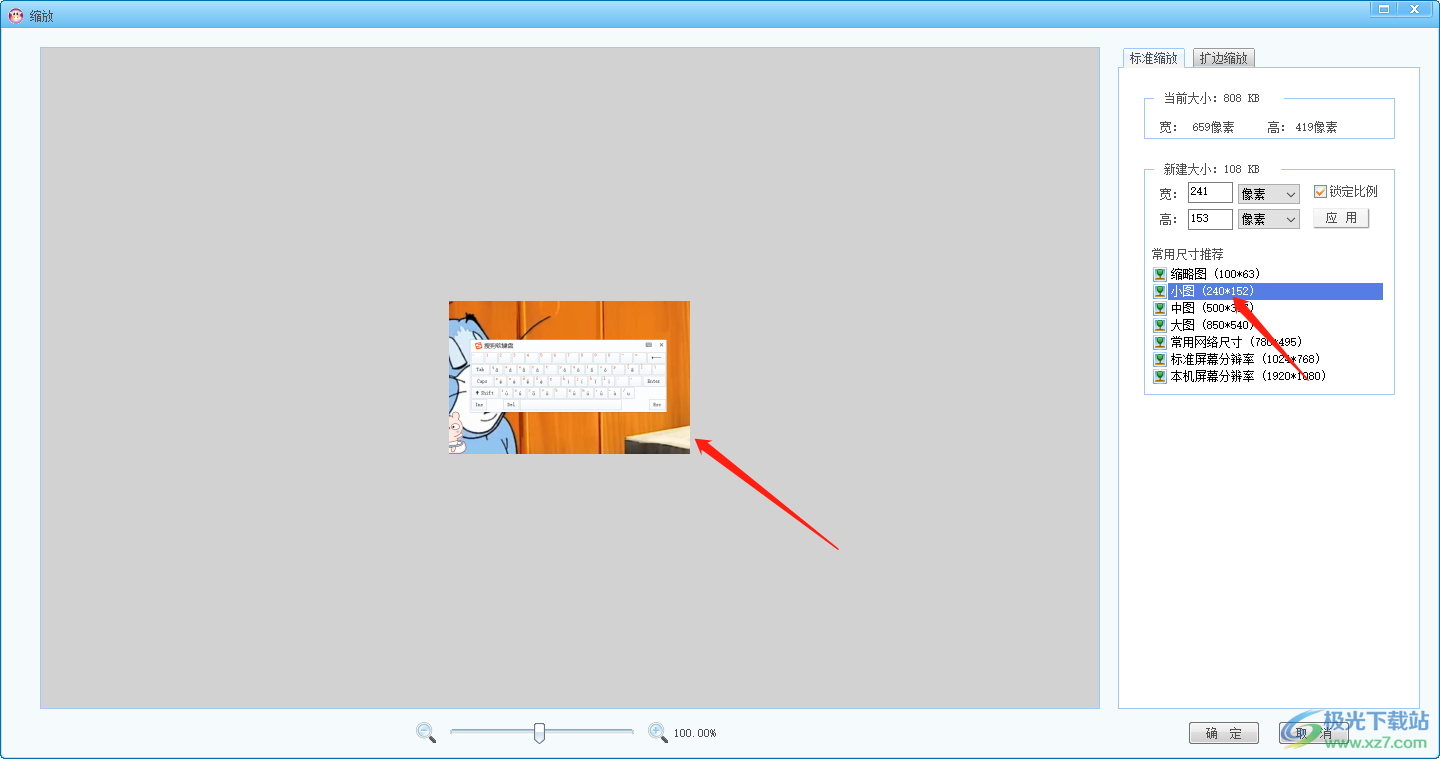
Task: Select 本机屏幕分辨率 (1920*1080) preset
Action: (1249, 376)
